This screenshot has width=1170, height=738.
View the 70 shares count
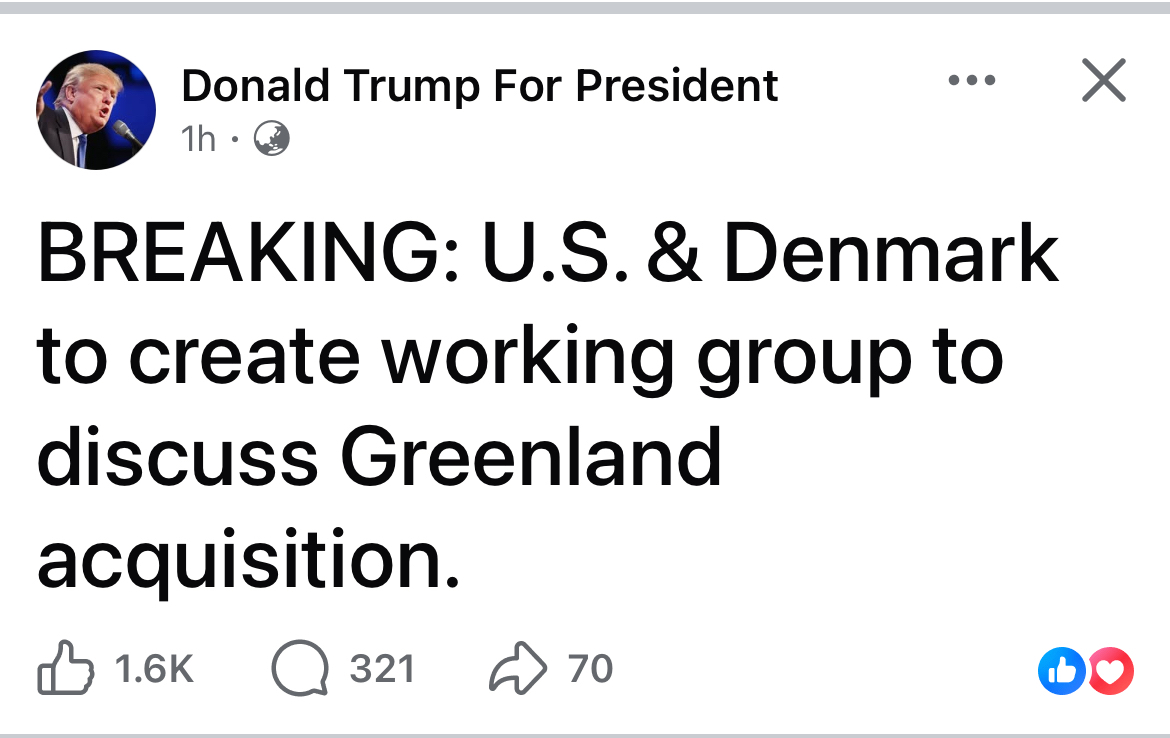[590, 669]
